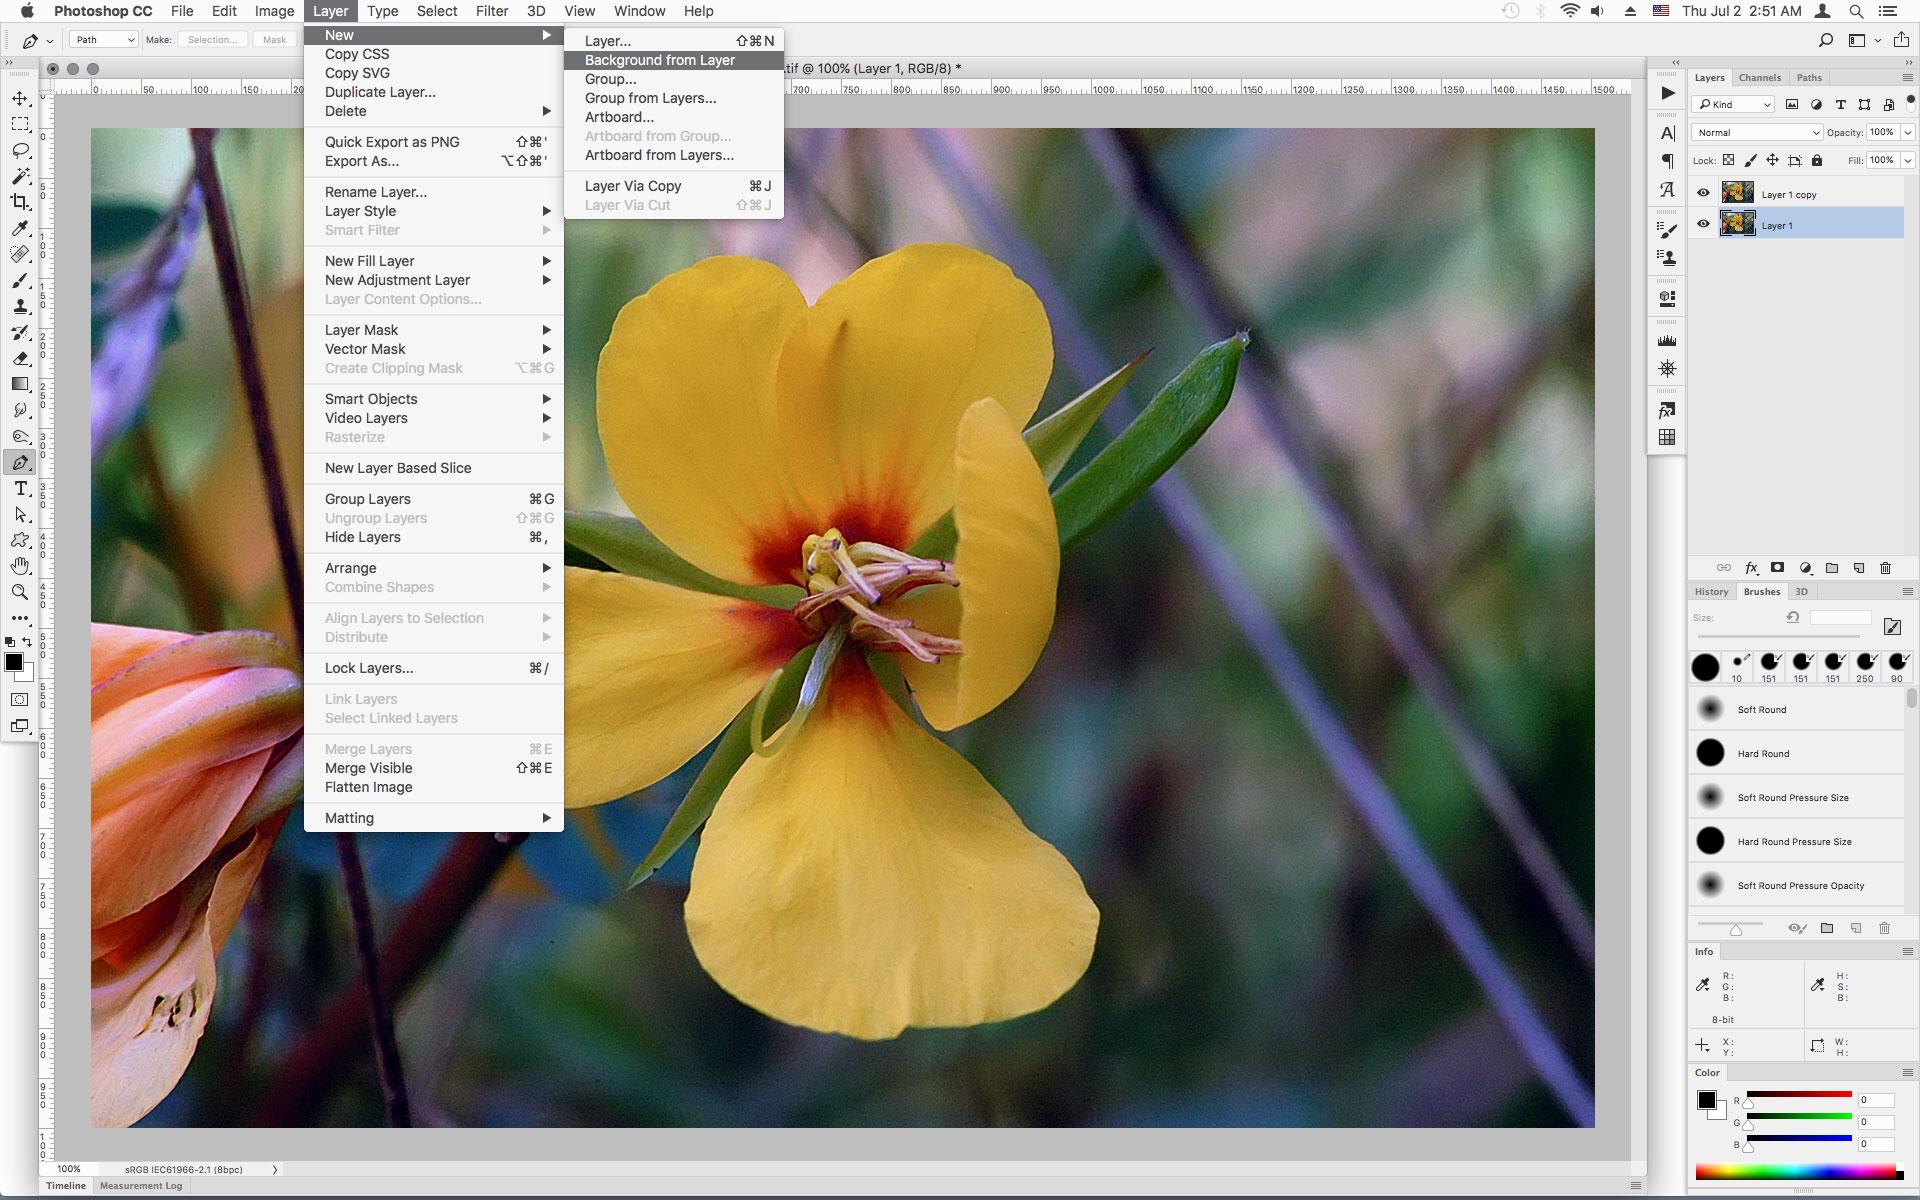Hide the Layer 1 copy layer

pyautogui.click(x=1703, y=193)
